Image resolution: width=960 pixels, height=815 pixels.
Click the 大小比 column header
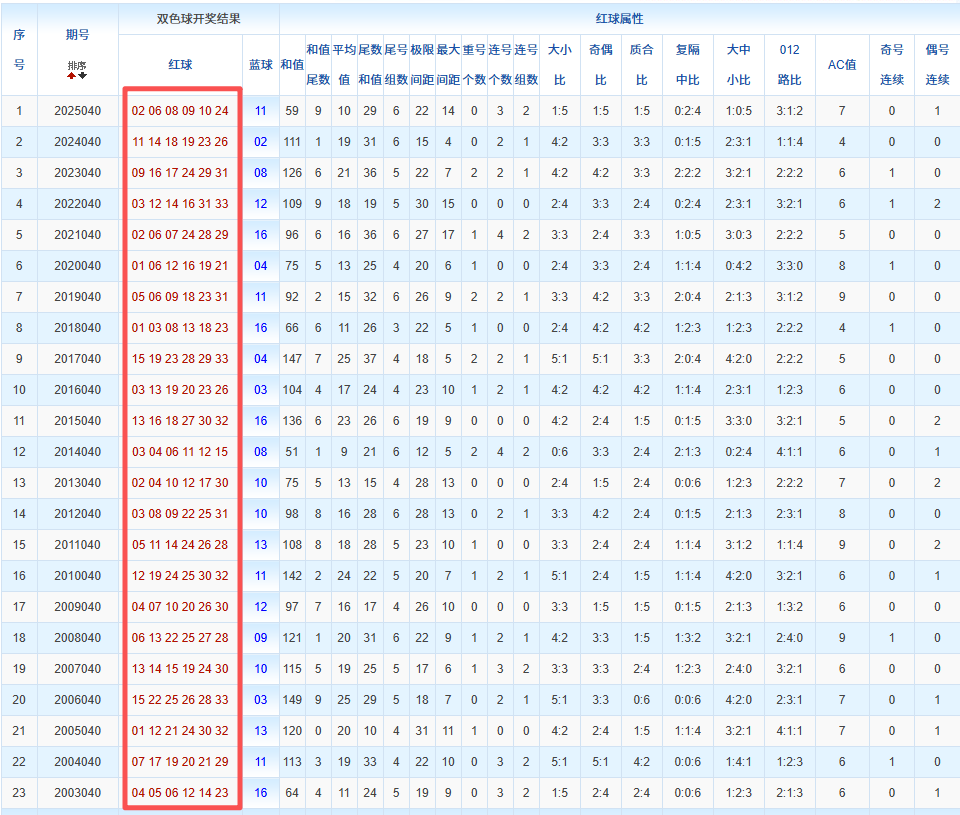point(559,64)
